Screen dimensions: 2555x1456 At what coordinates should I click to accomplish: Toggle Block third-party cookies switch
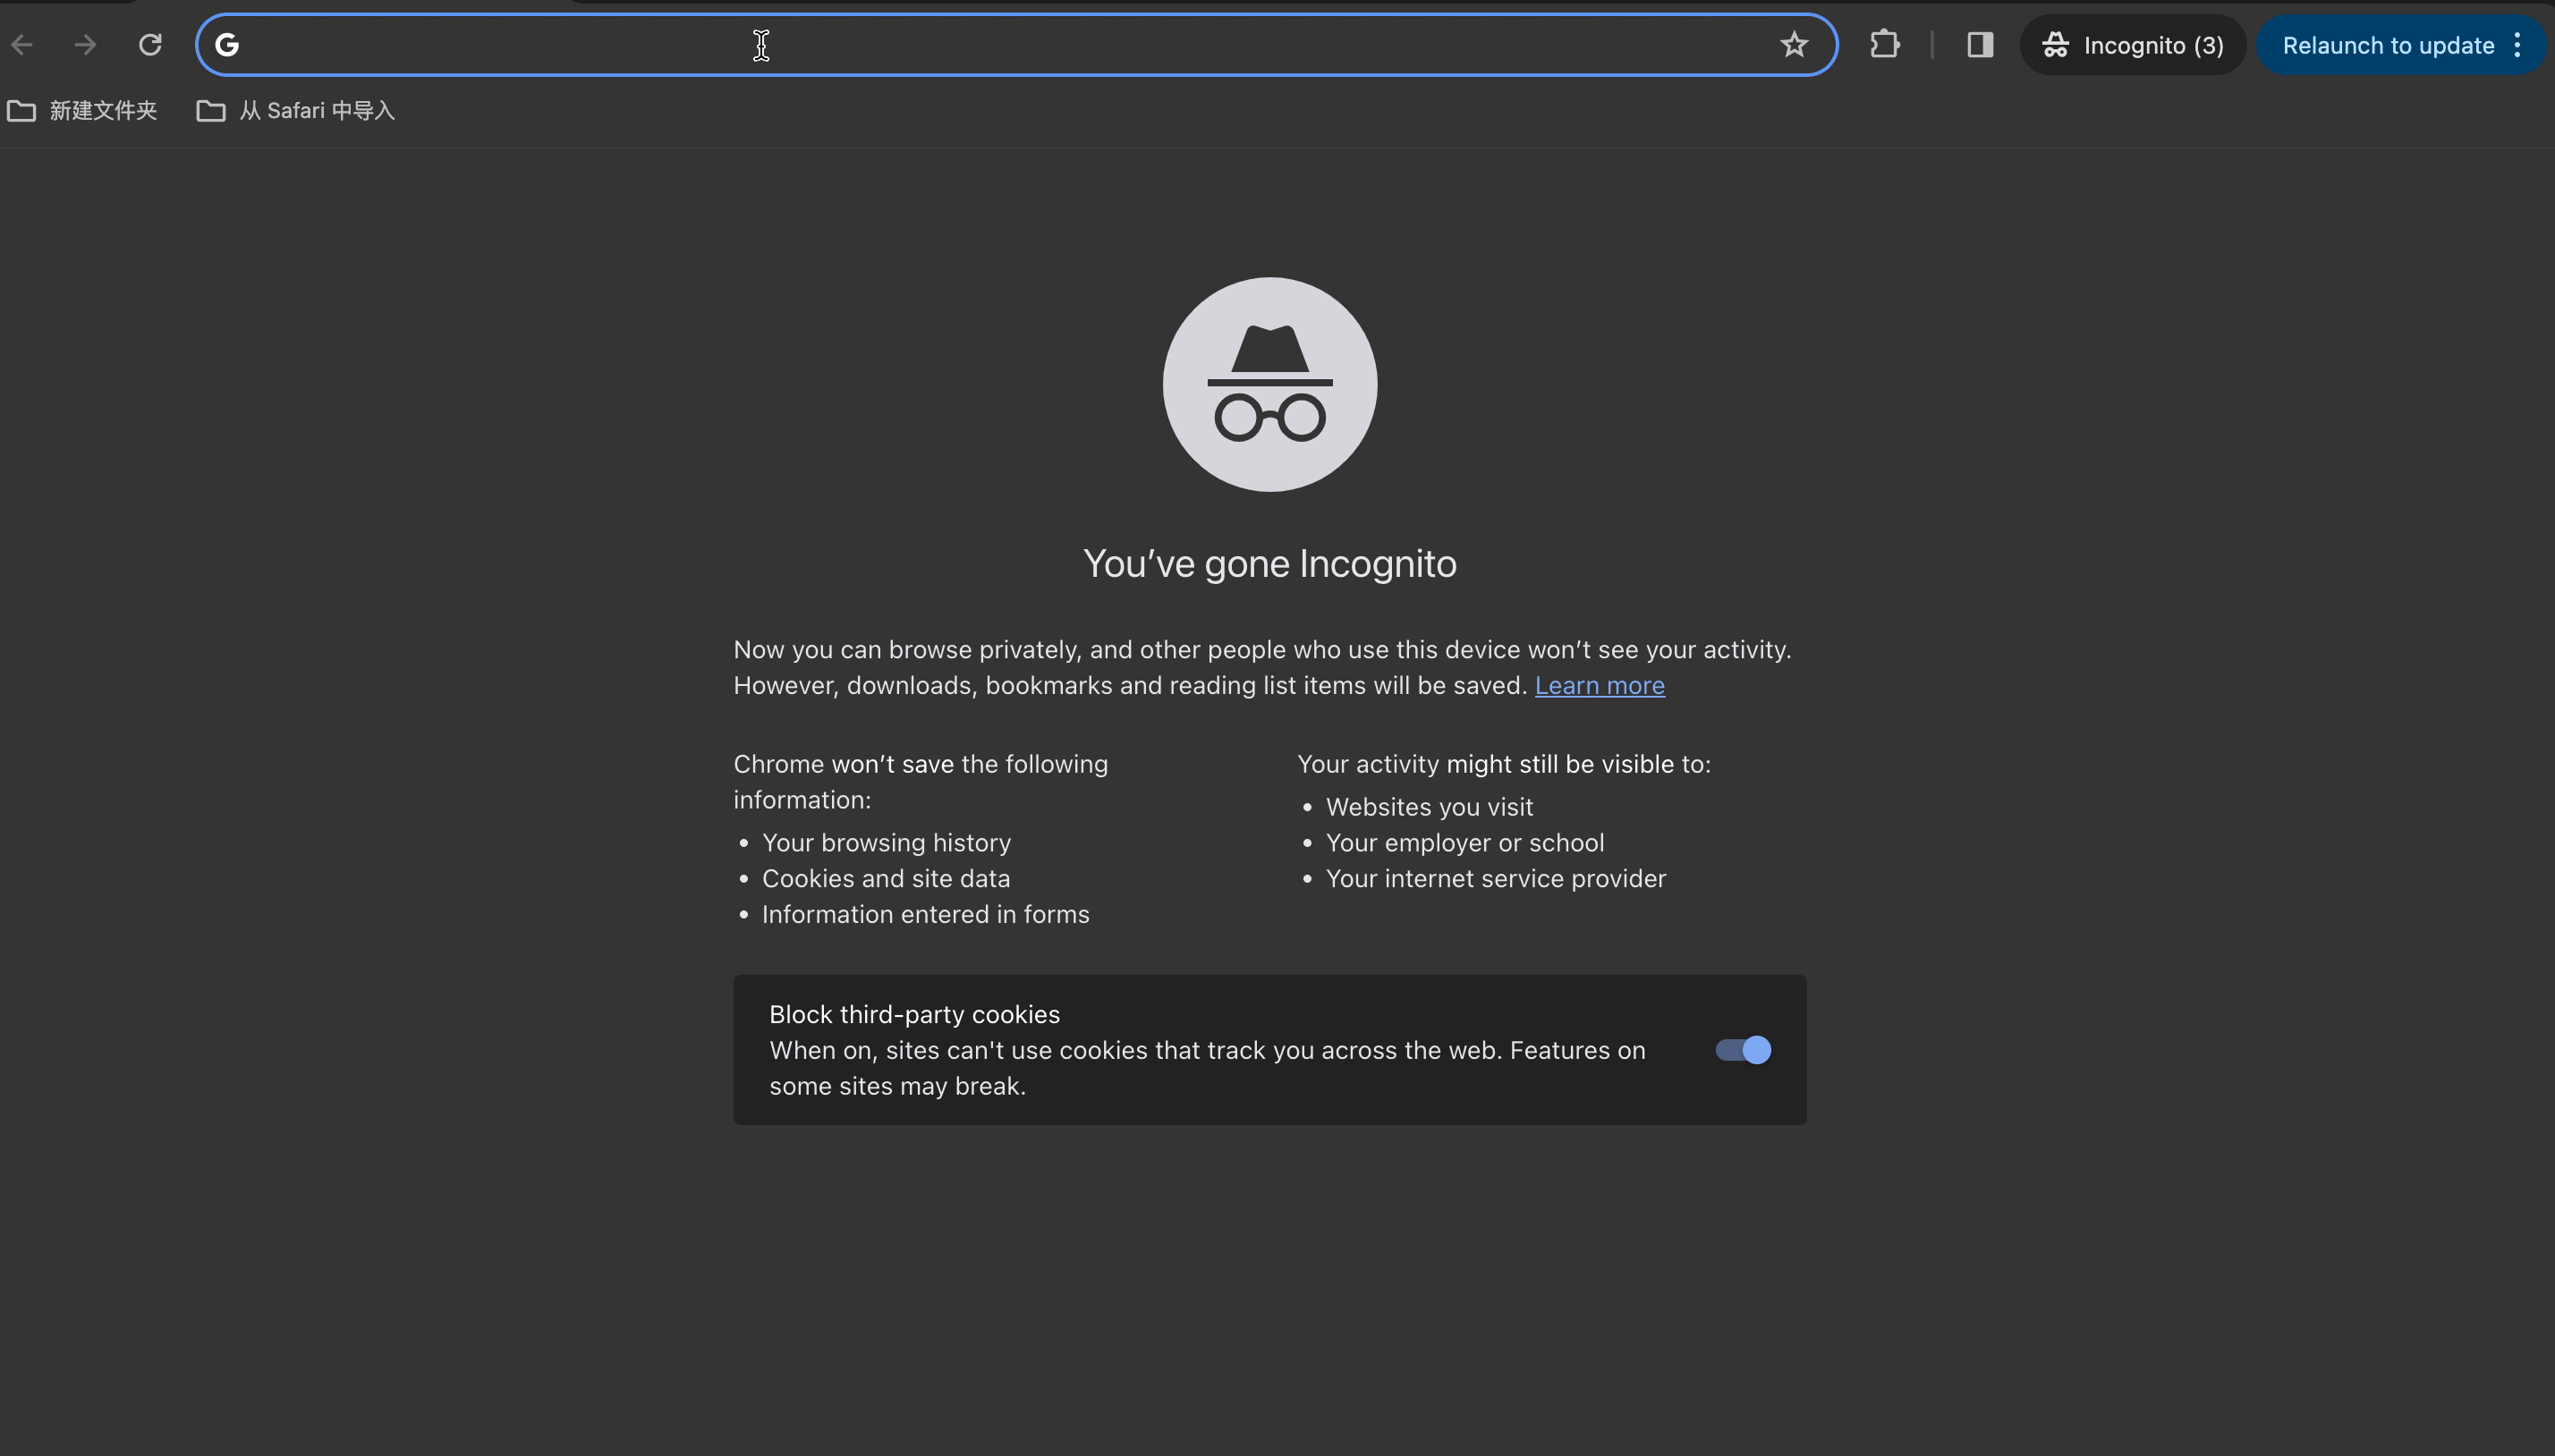tap(1742, 1050)
